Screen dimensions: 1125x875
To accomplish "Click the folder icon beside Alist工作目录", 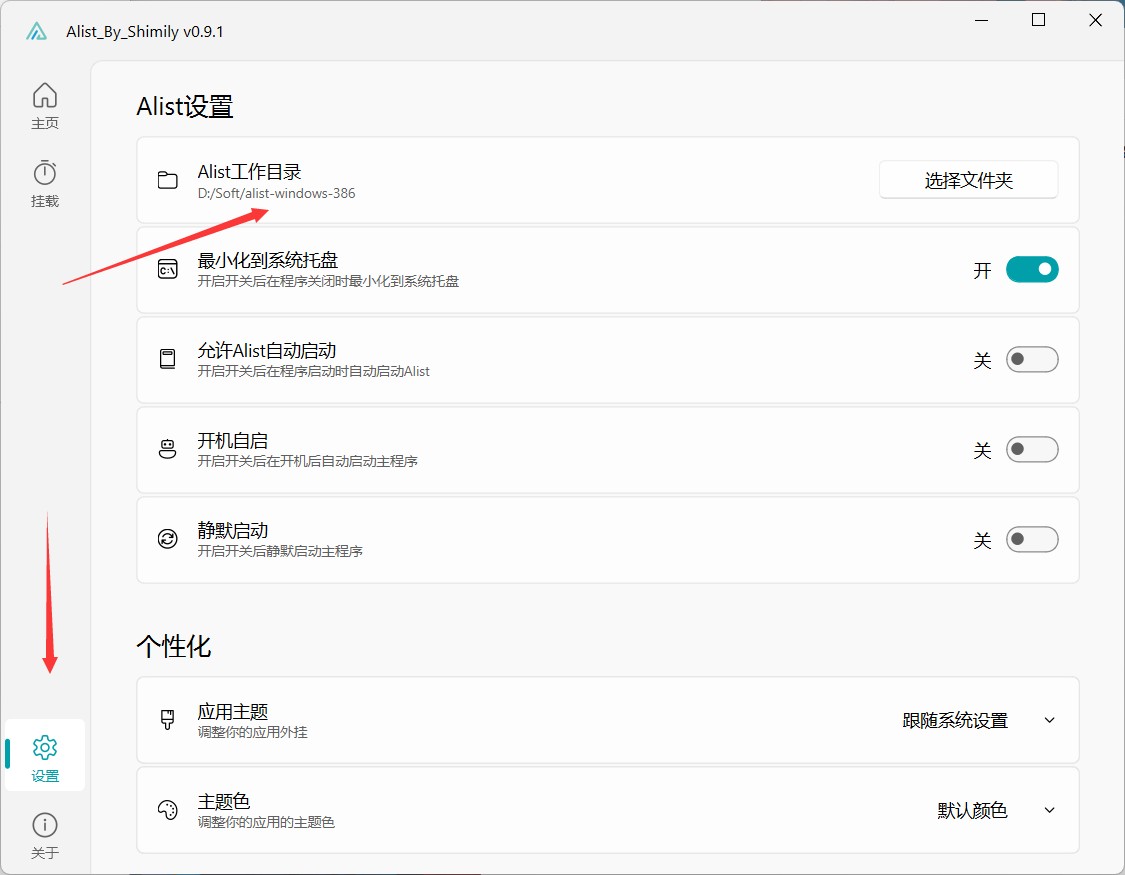I will pyautogui.click(x=168, y=180).
